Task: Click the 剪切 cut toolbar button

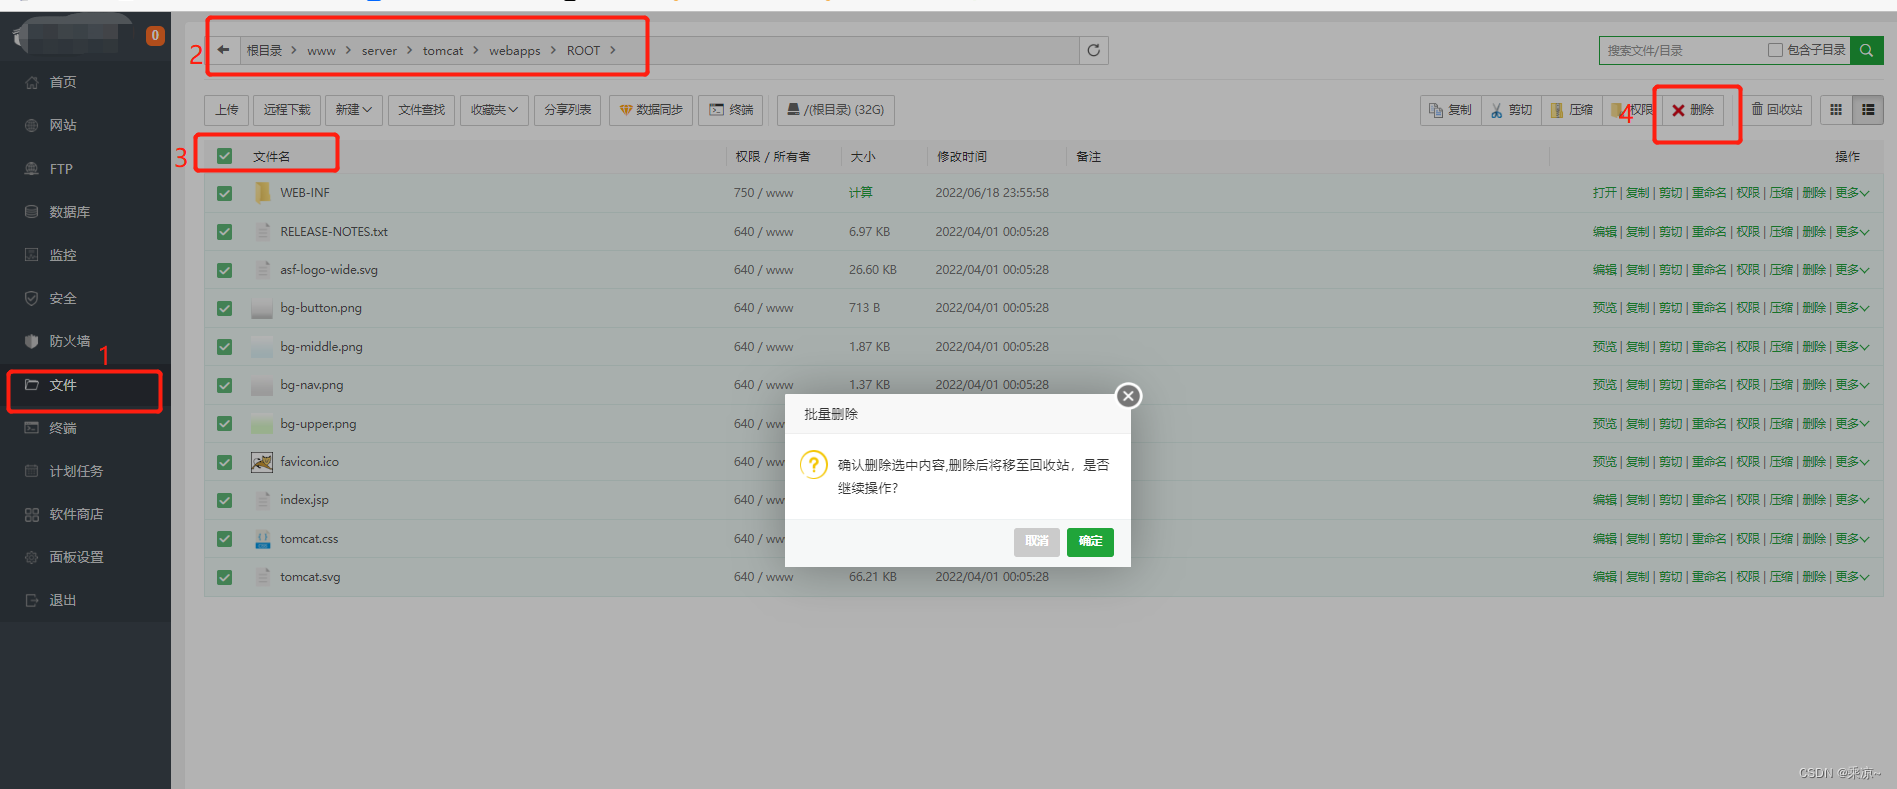Action: click(x=1511, y=110)
